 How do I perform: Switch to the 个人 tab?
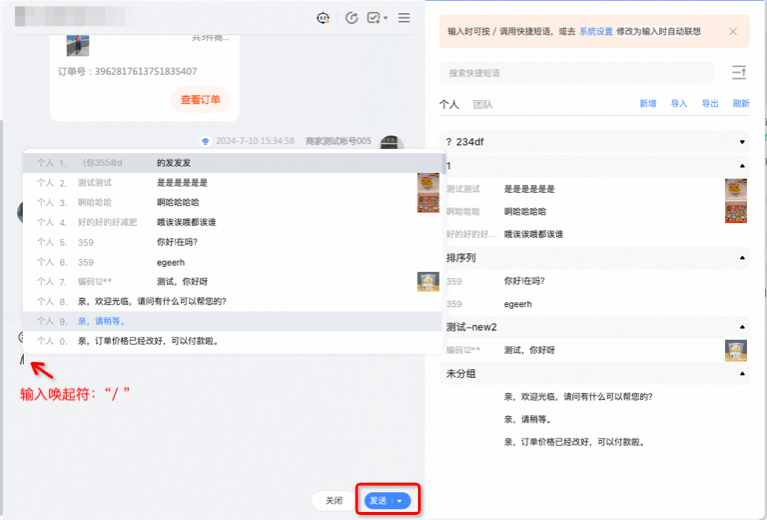tap(449, 104)
